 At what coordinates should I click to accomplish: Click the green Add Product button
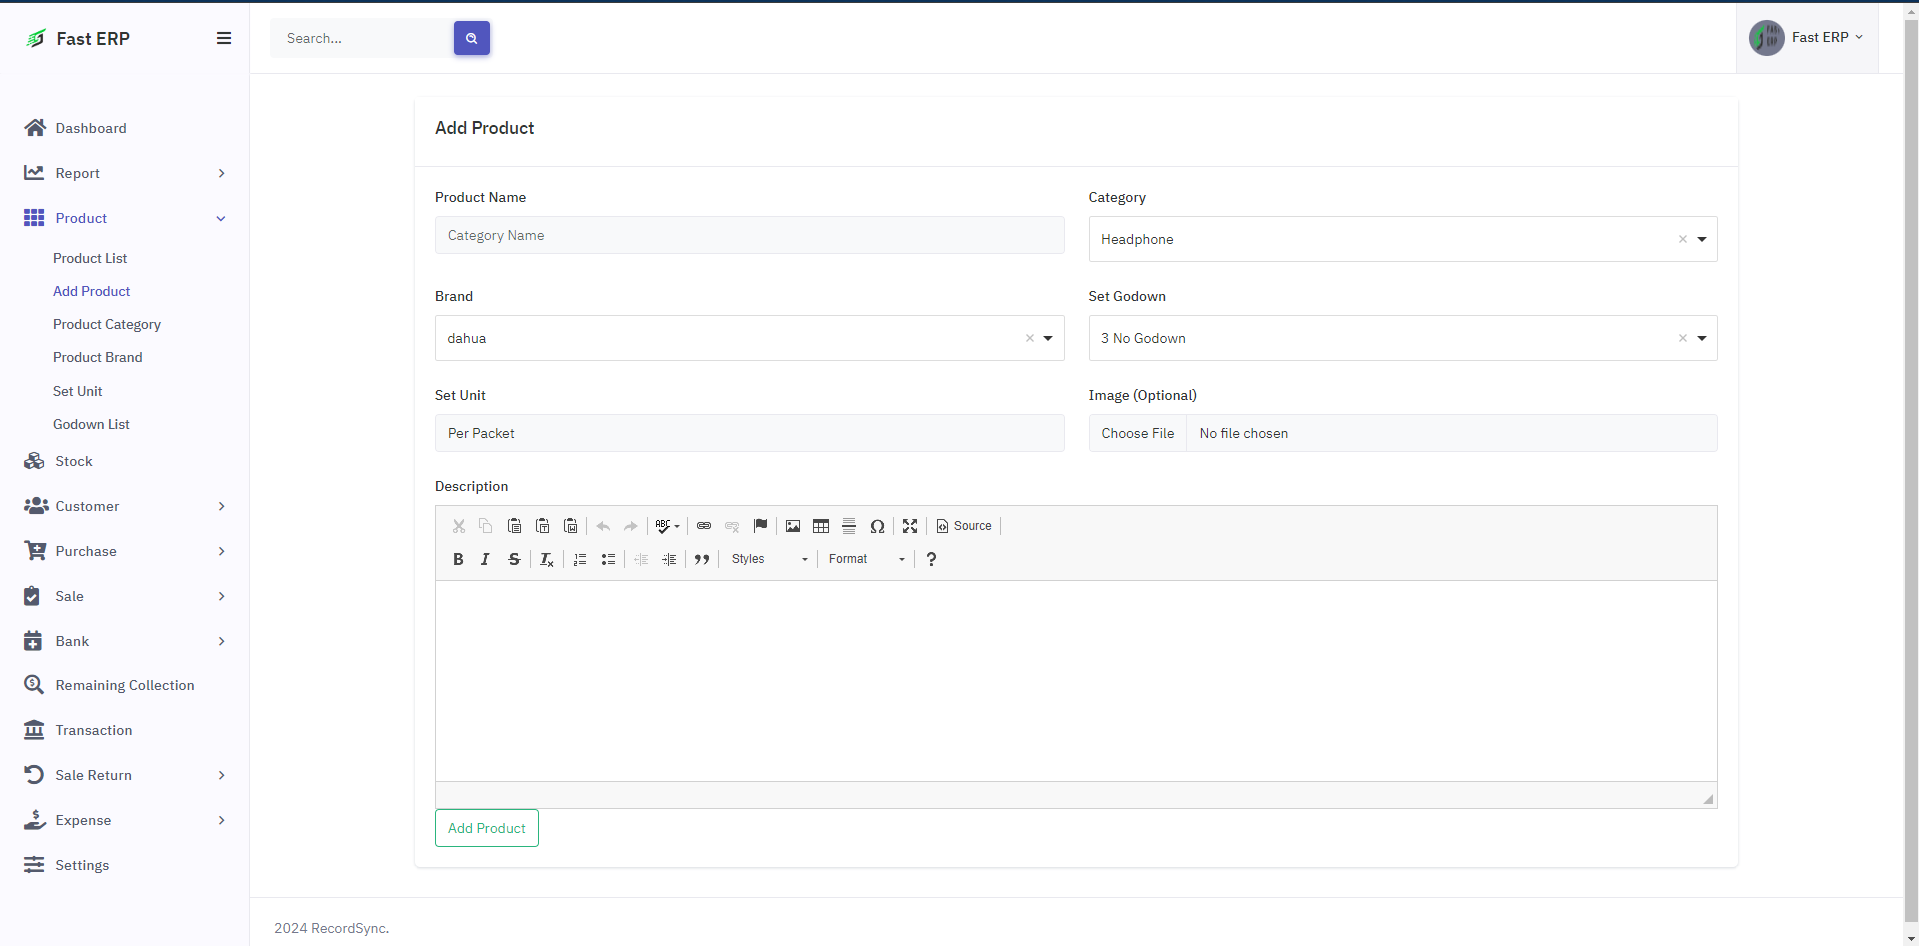click(487, 828)
